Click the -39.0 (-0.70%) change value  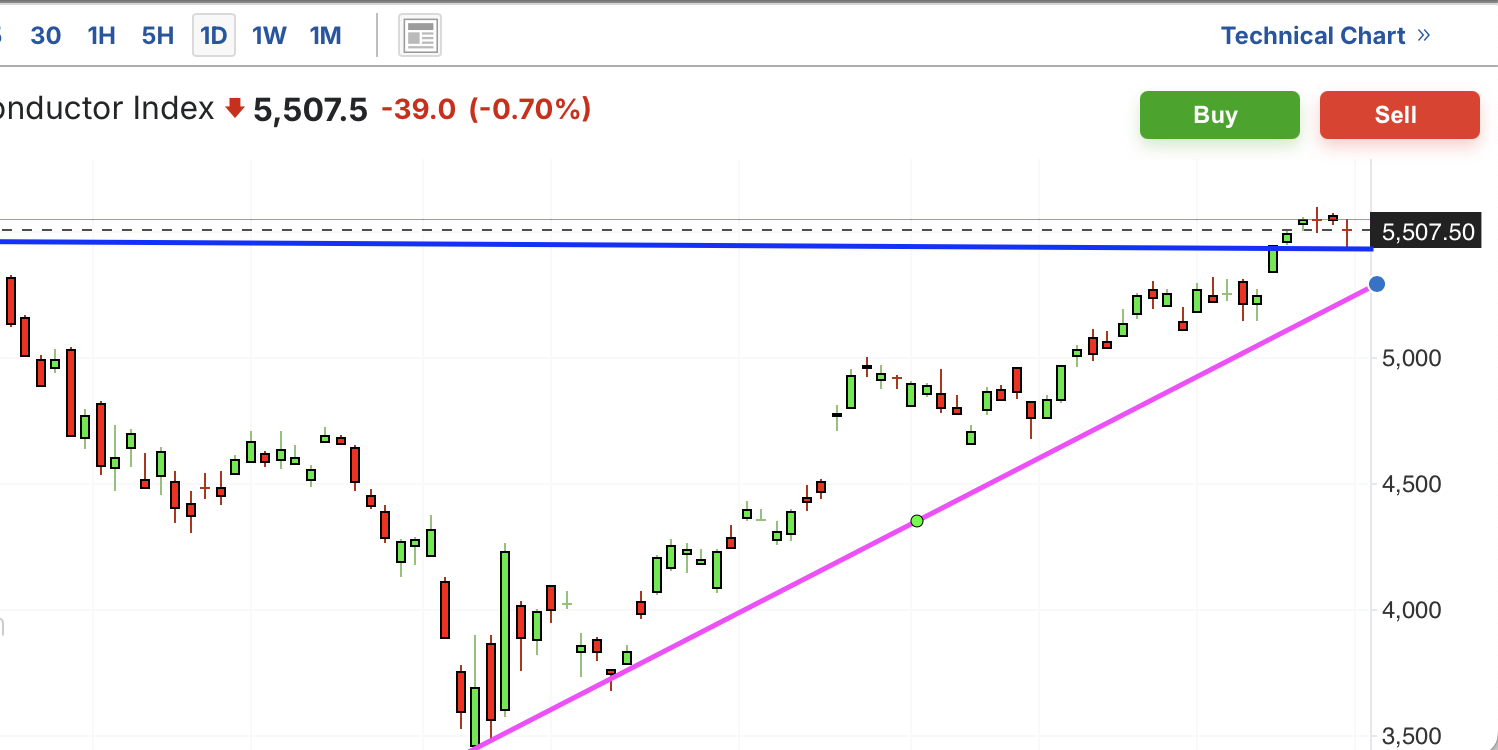pos(486,109)
